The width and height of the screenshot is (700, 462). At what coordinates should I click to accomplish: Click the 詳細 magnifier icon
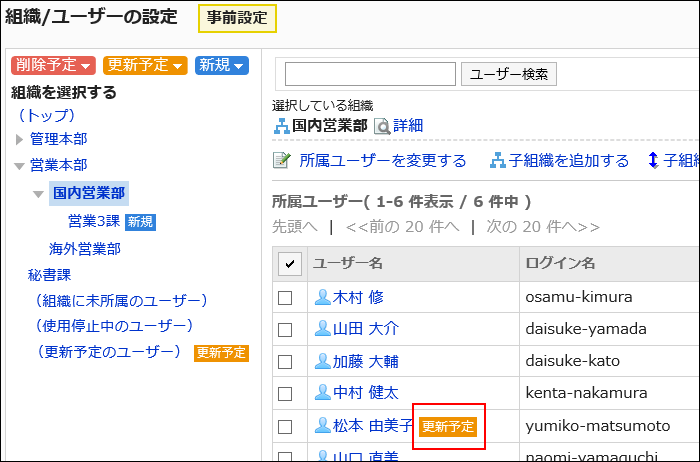click(x=382, y=126)
